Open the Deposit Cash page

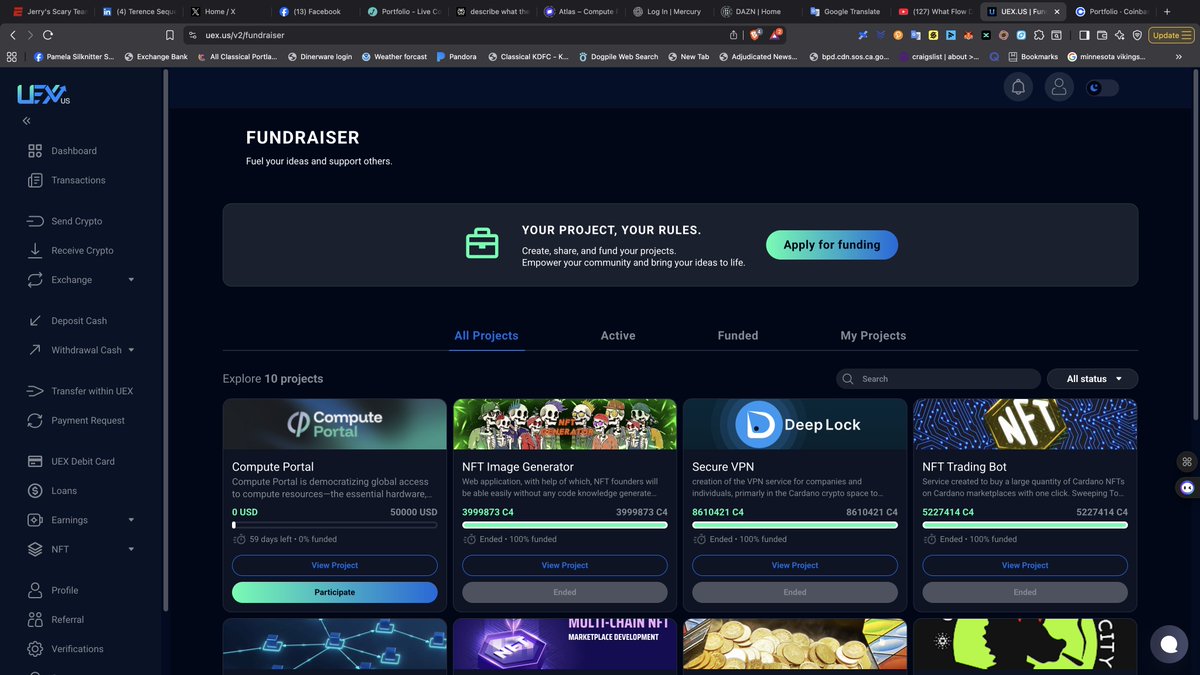77,320
